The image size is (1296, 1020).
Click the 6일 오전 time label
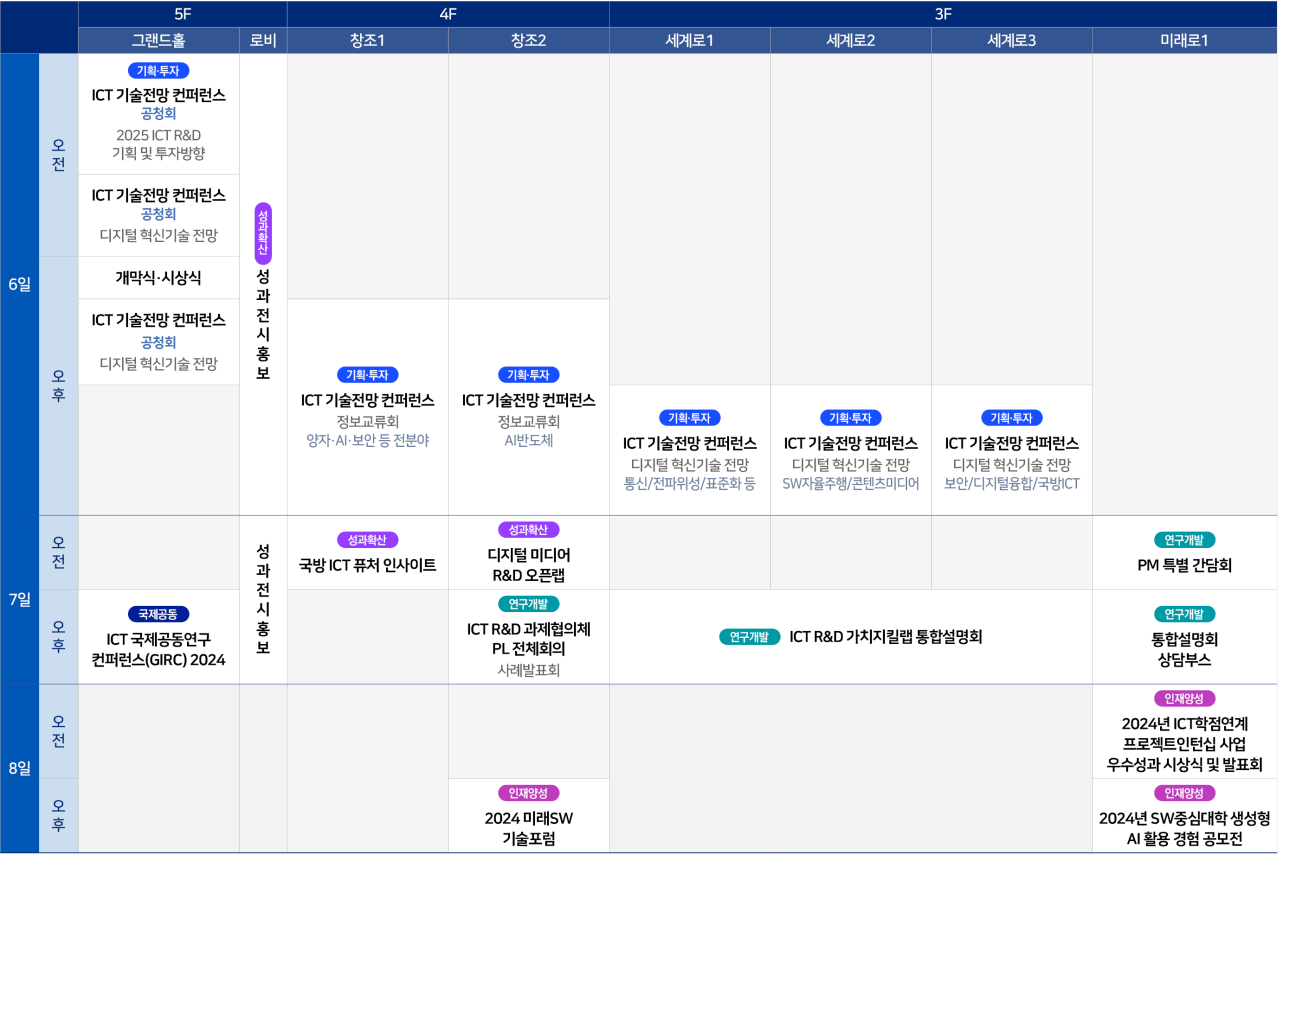point(59,155)
